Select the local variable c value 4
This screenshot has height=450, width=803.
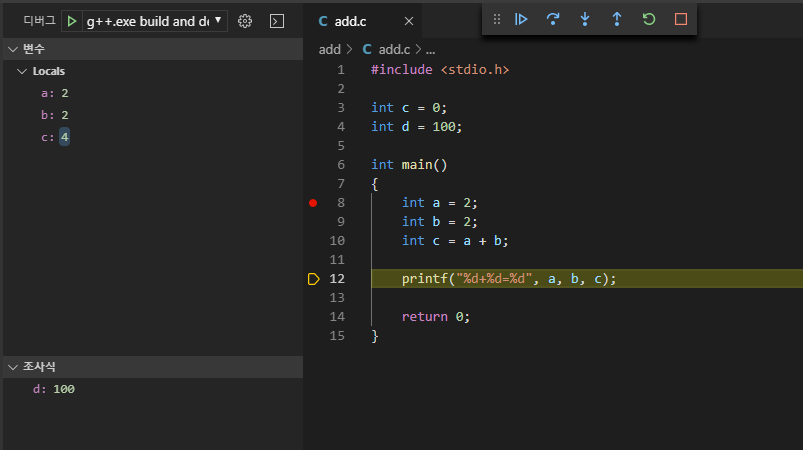[65, 137]
